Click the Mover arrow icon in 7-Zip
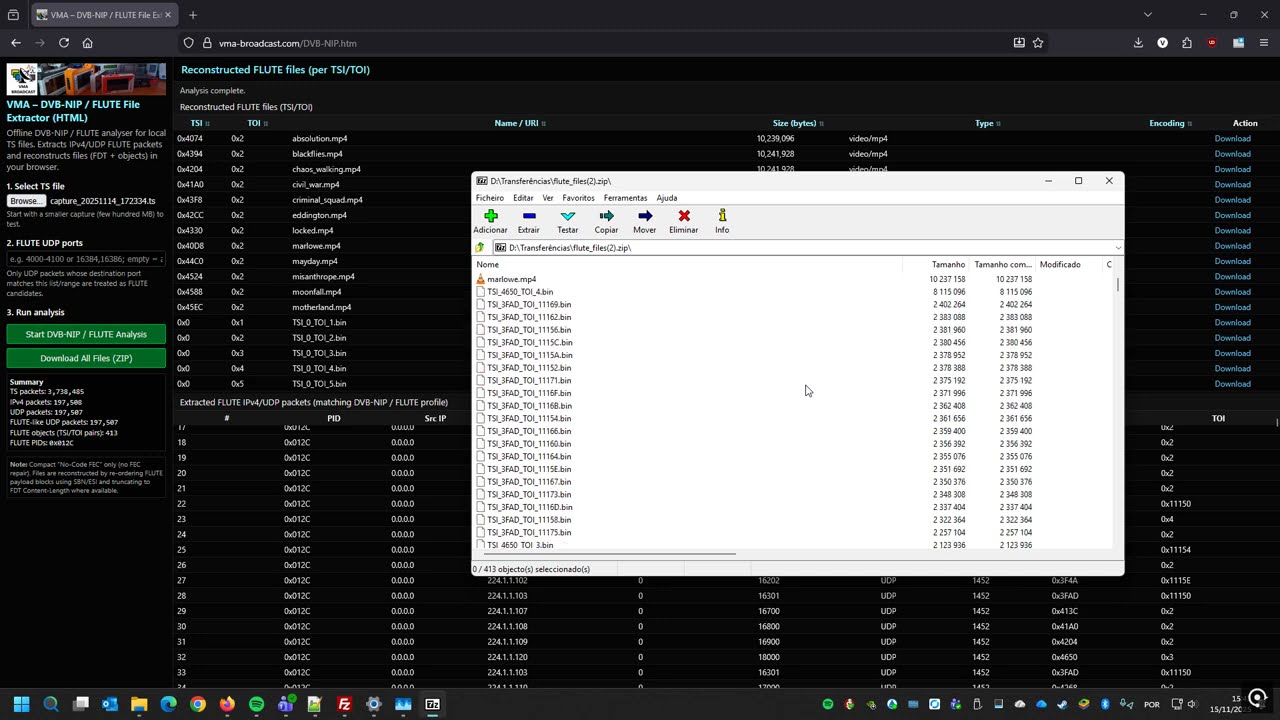1280x720 pixels. [x=645, y=216]
